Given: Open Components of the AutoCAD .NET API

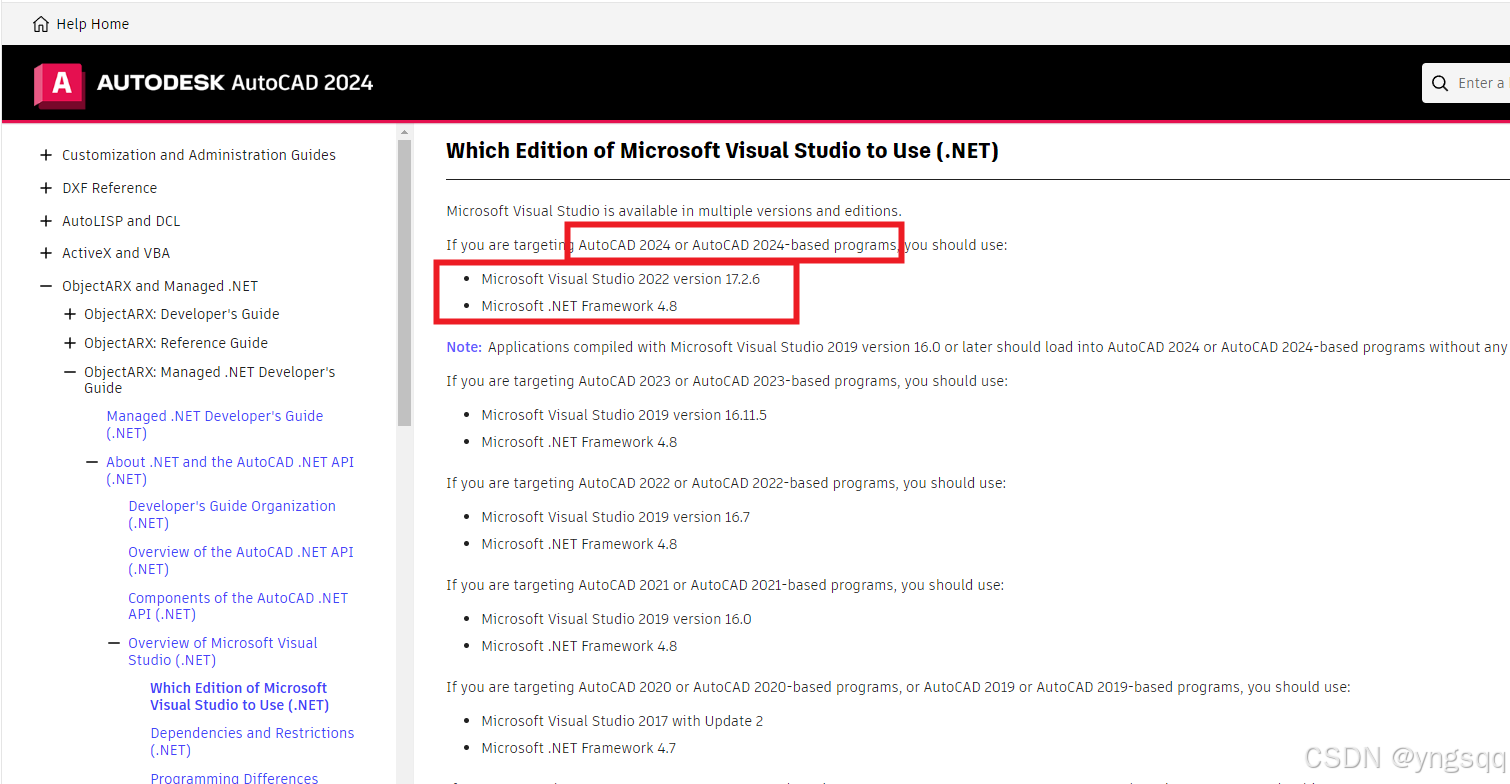Looking at the screenshot, I should point(238,606).
